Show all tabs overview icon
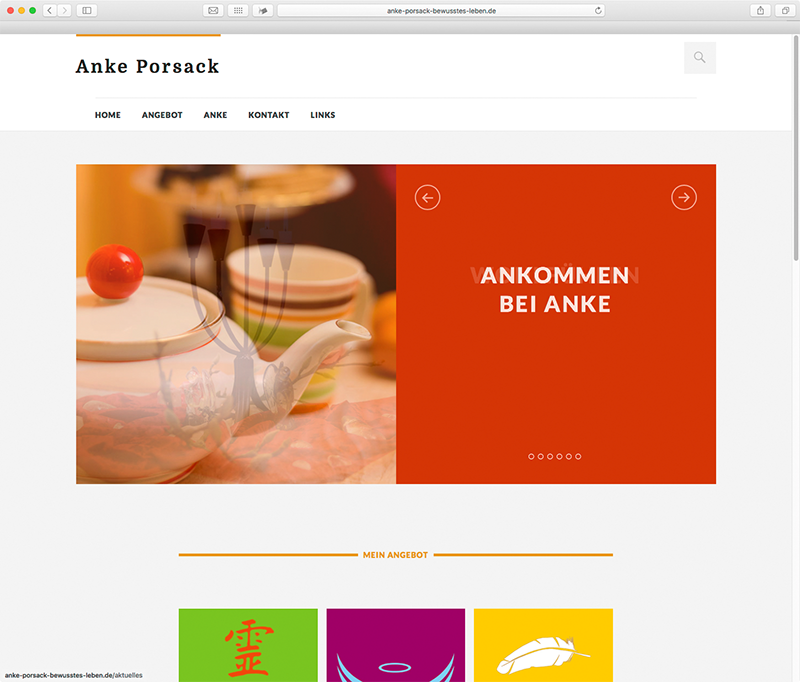 (x=785, y=10)
